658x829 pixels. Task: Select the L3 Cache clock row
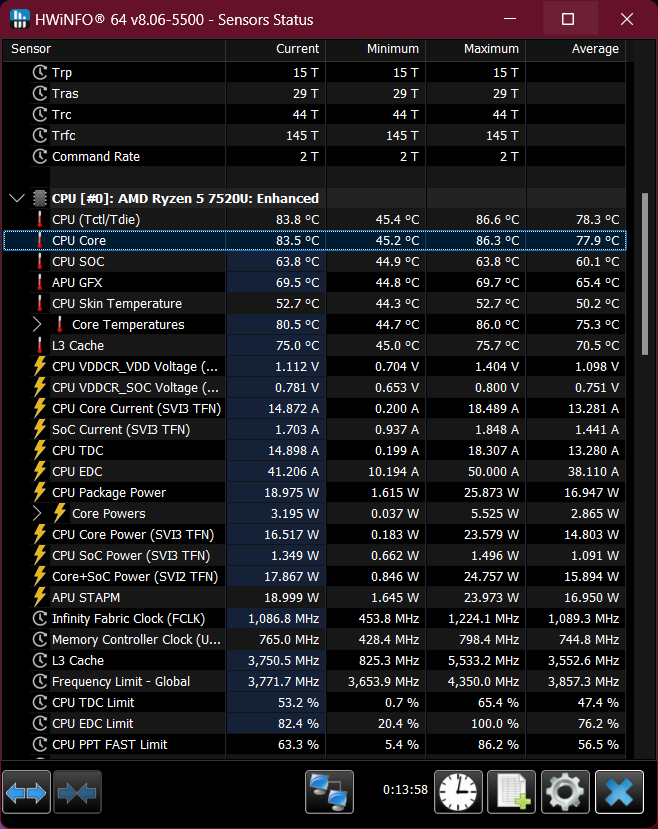(315, 660)
